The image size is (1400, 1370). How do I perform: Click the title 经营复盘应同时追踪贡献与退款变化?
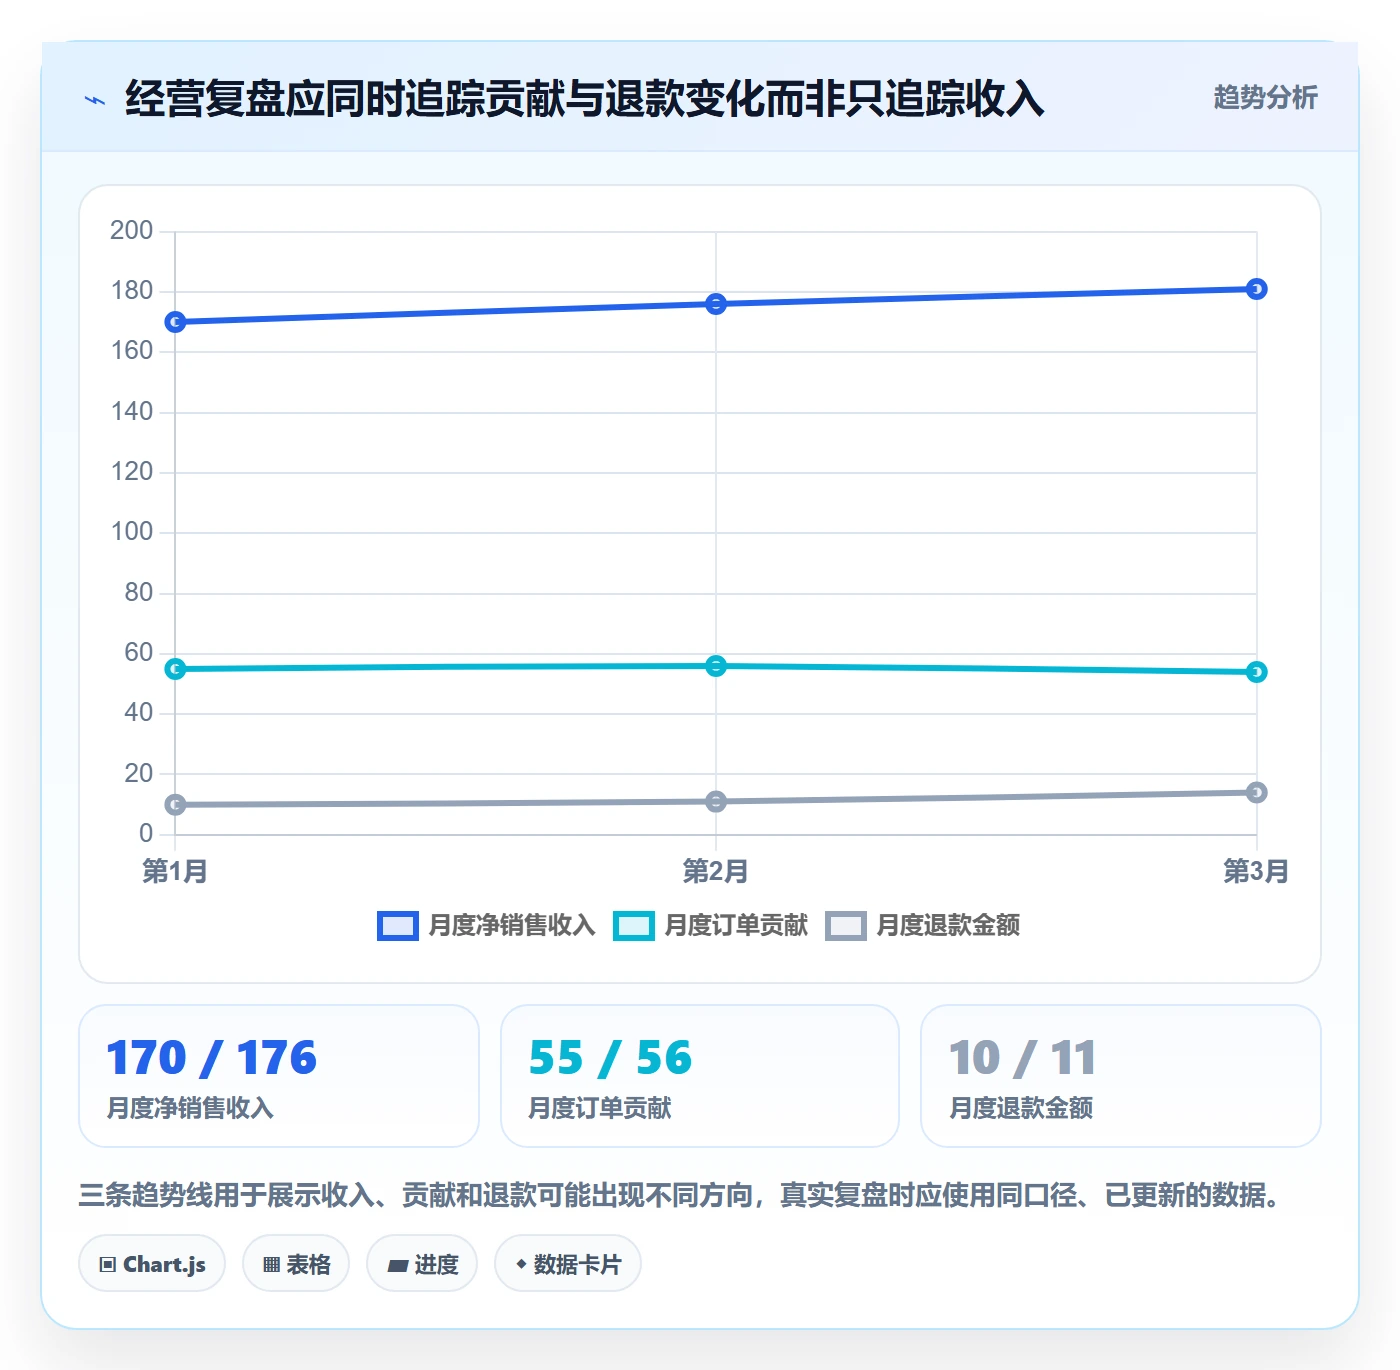[585, 98]
